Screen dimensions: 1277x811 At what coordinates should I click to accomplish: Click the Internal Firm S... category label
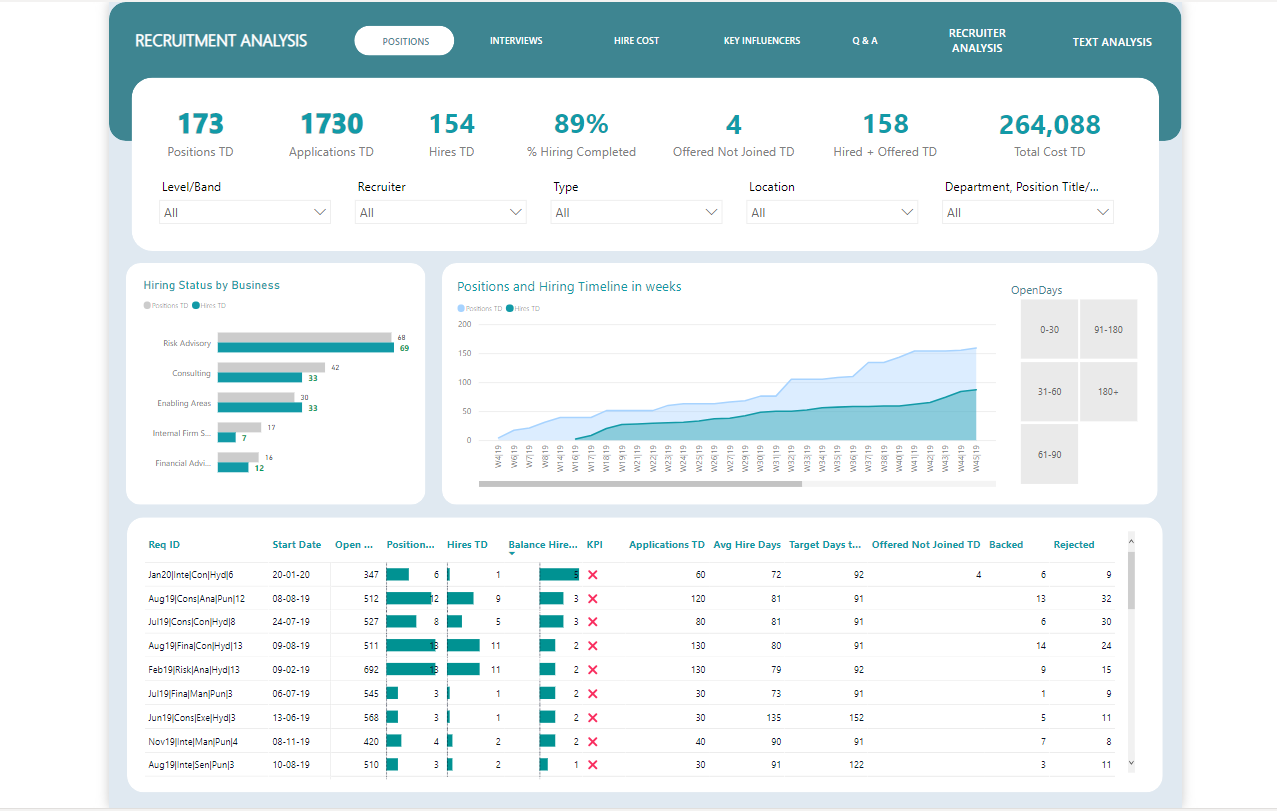point(182,434)
